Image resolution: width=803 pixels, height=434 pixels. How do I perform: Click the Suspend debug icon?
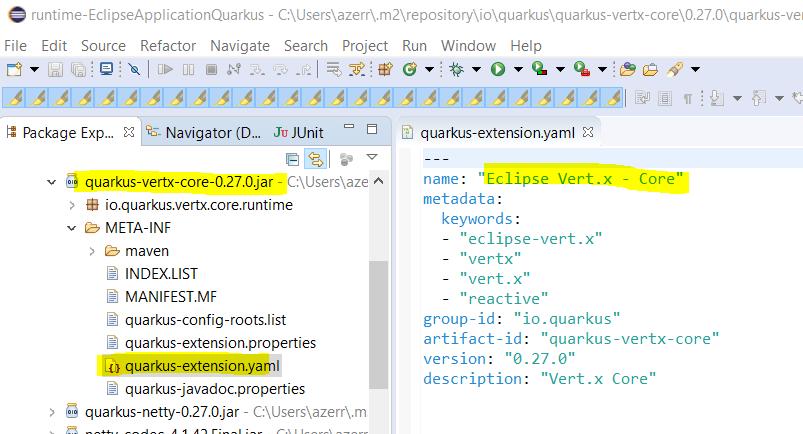[188, 69]
